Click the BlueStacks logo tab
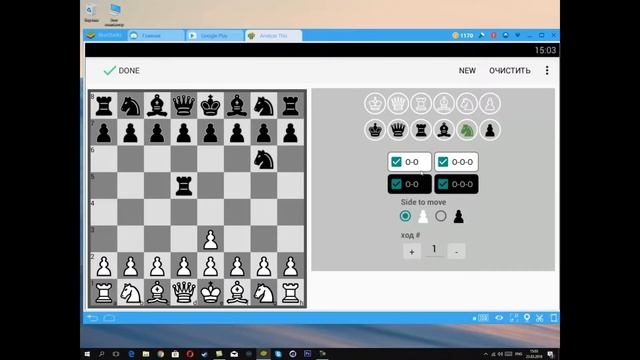 click(105, 36)
